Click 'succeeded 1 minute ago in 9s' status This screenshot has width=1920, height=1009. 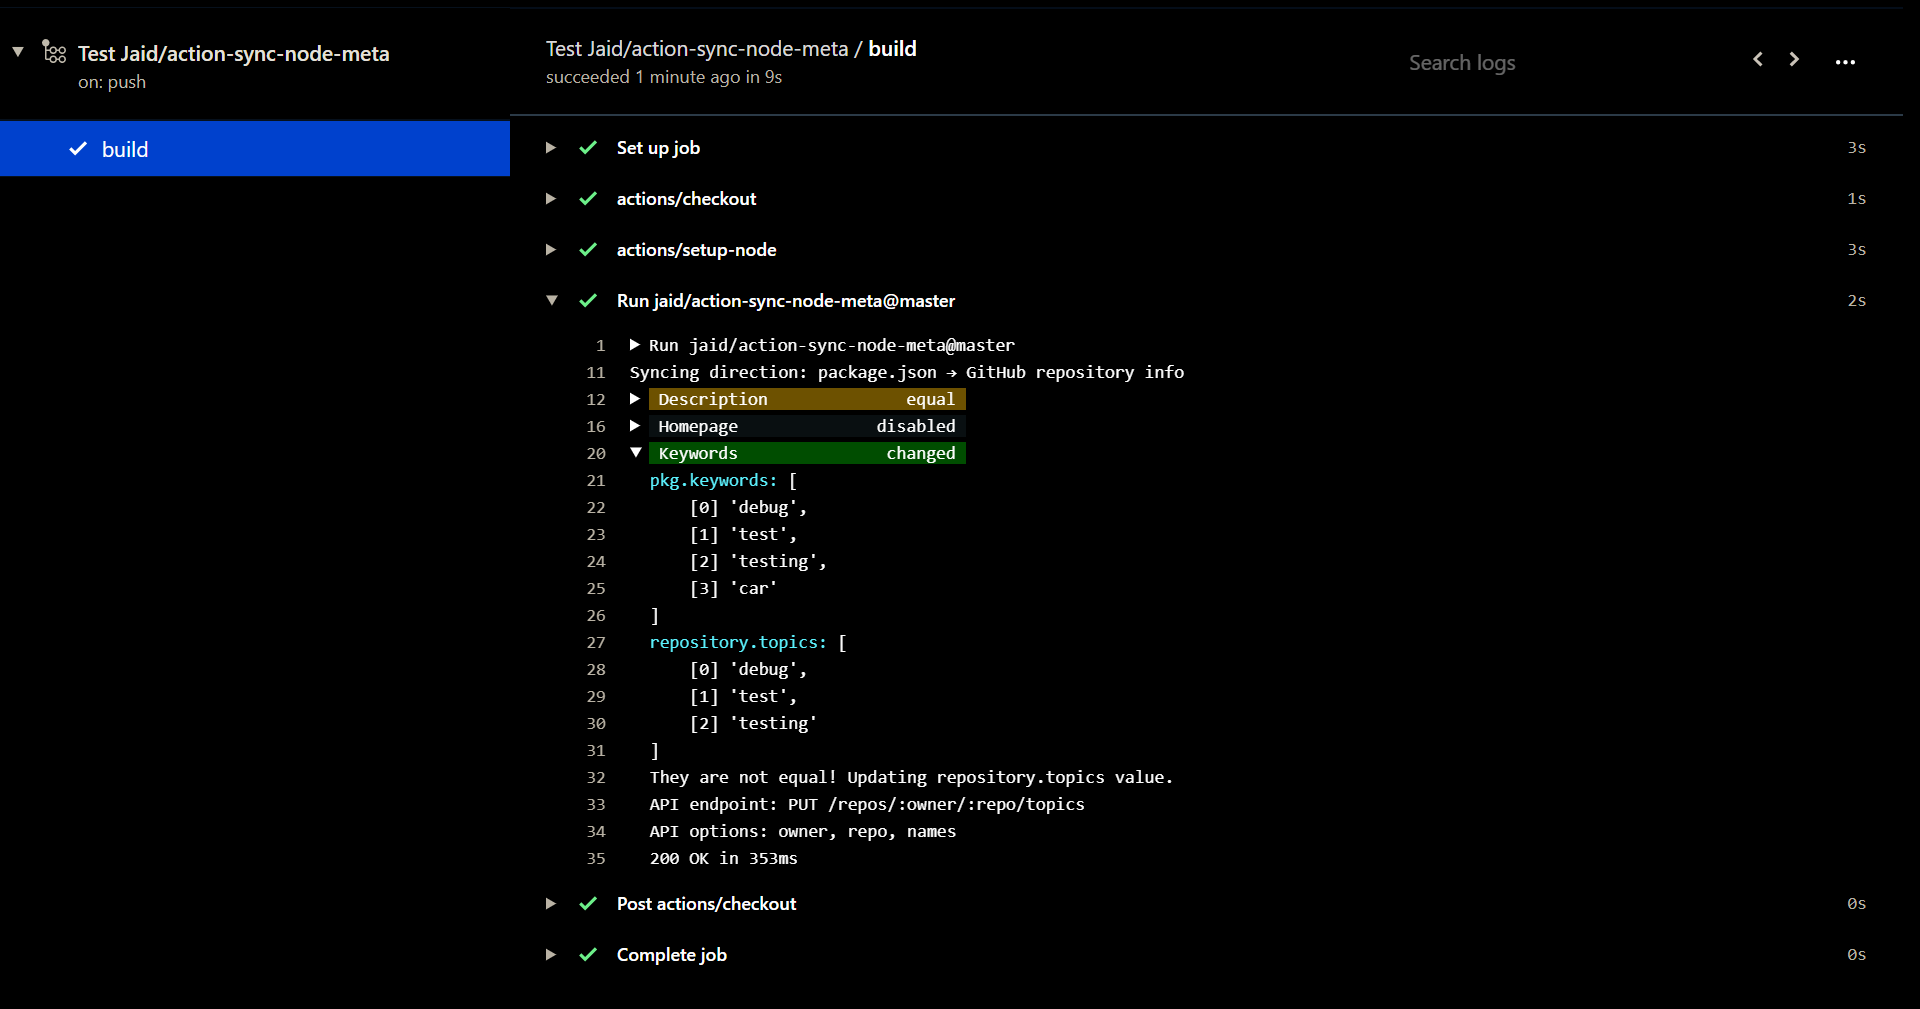(664, 77)
